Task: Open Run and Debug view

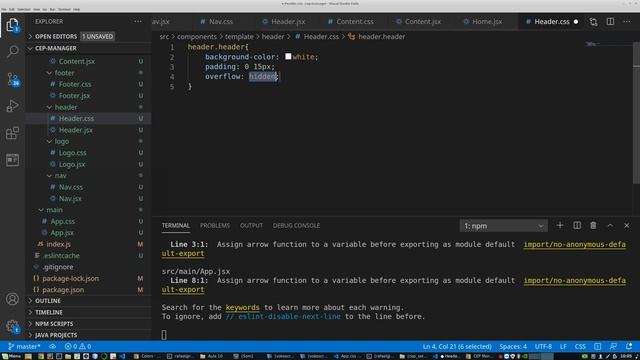Action: 13,106
